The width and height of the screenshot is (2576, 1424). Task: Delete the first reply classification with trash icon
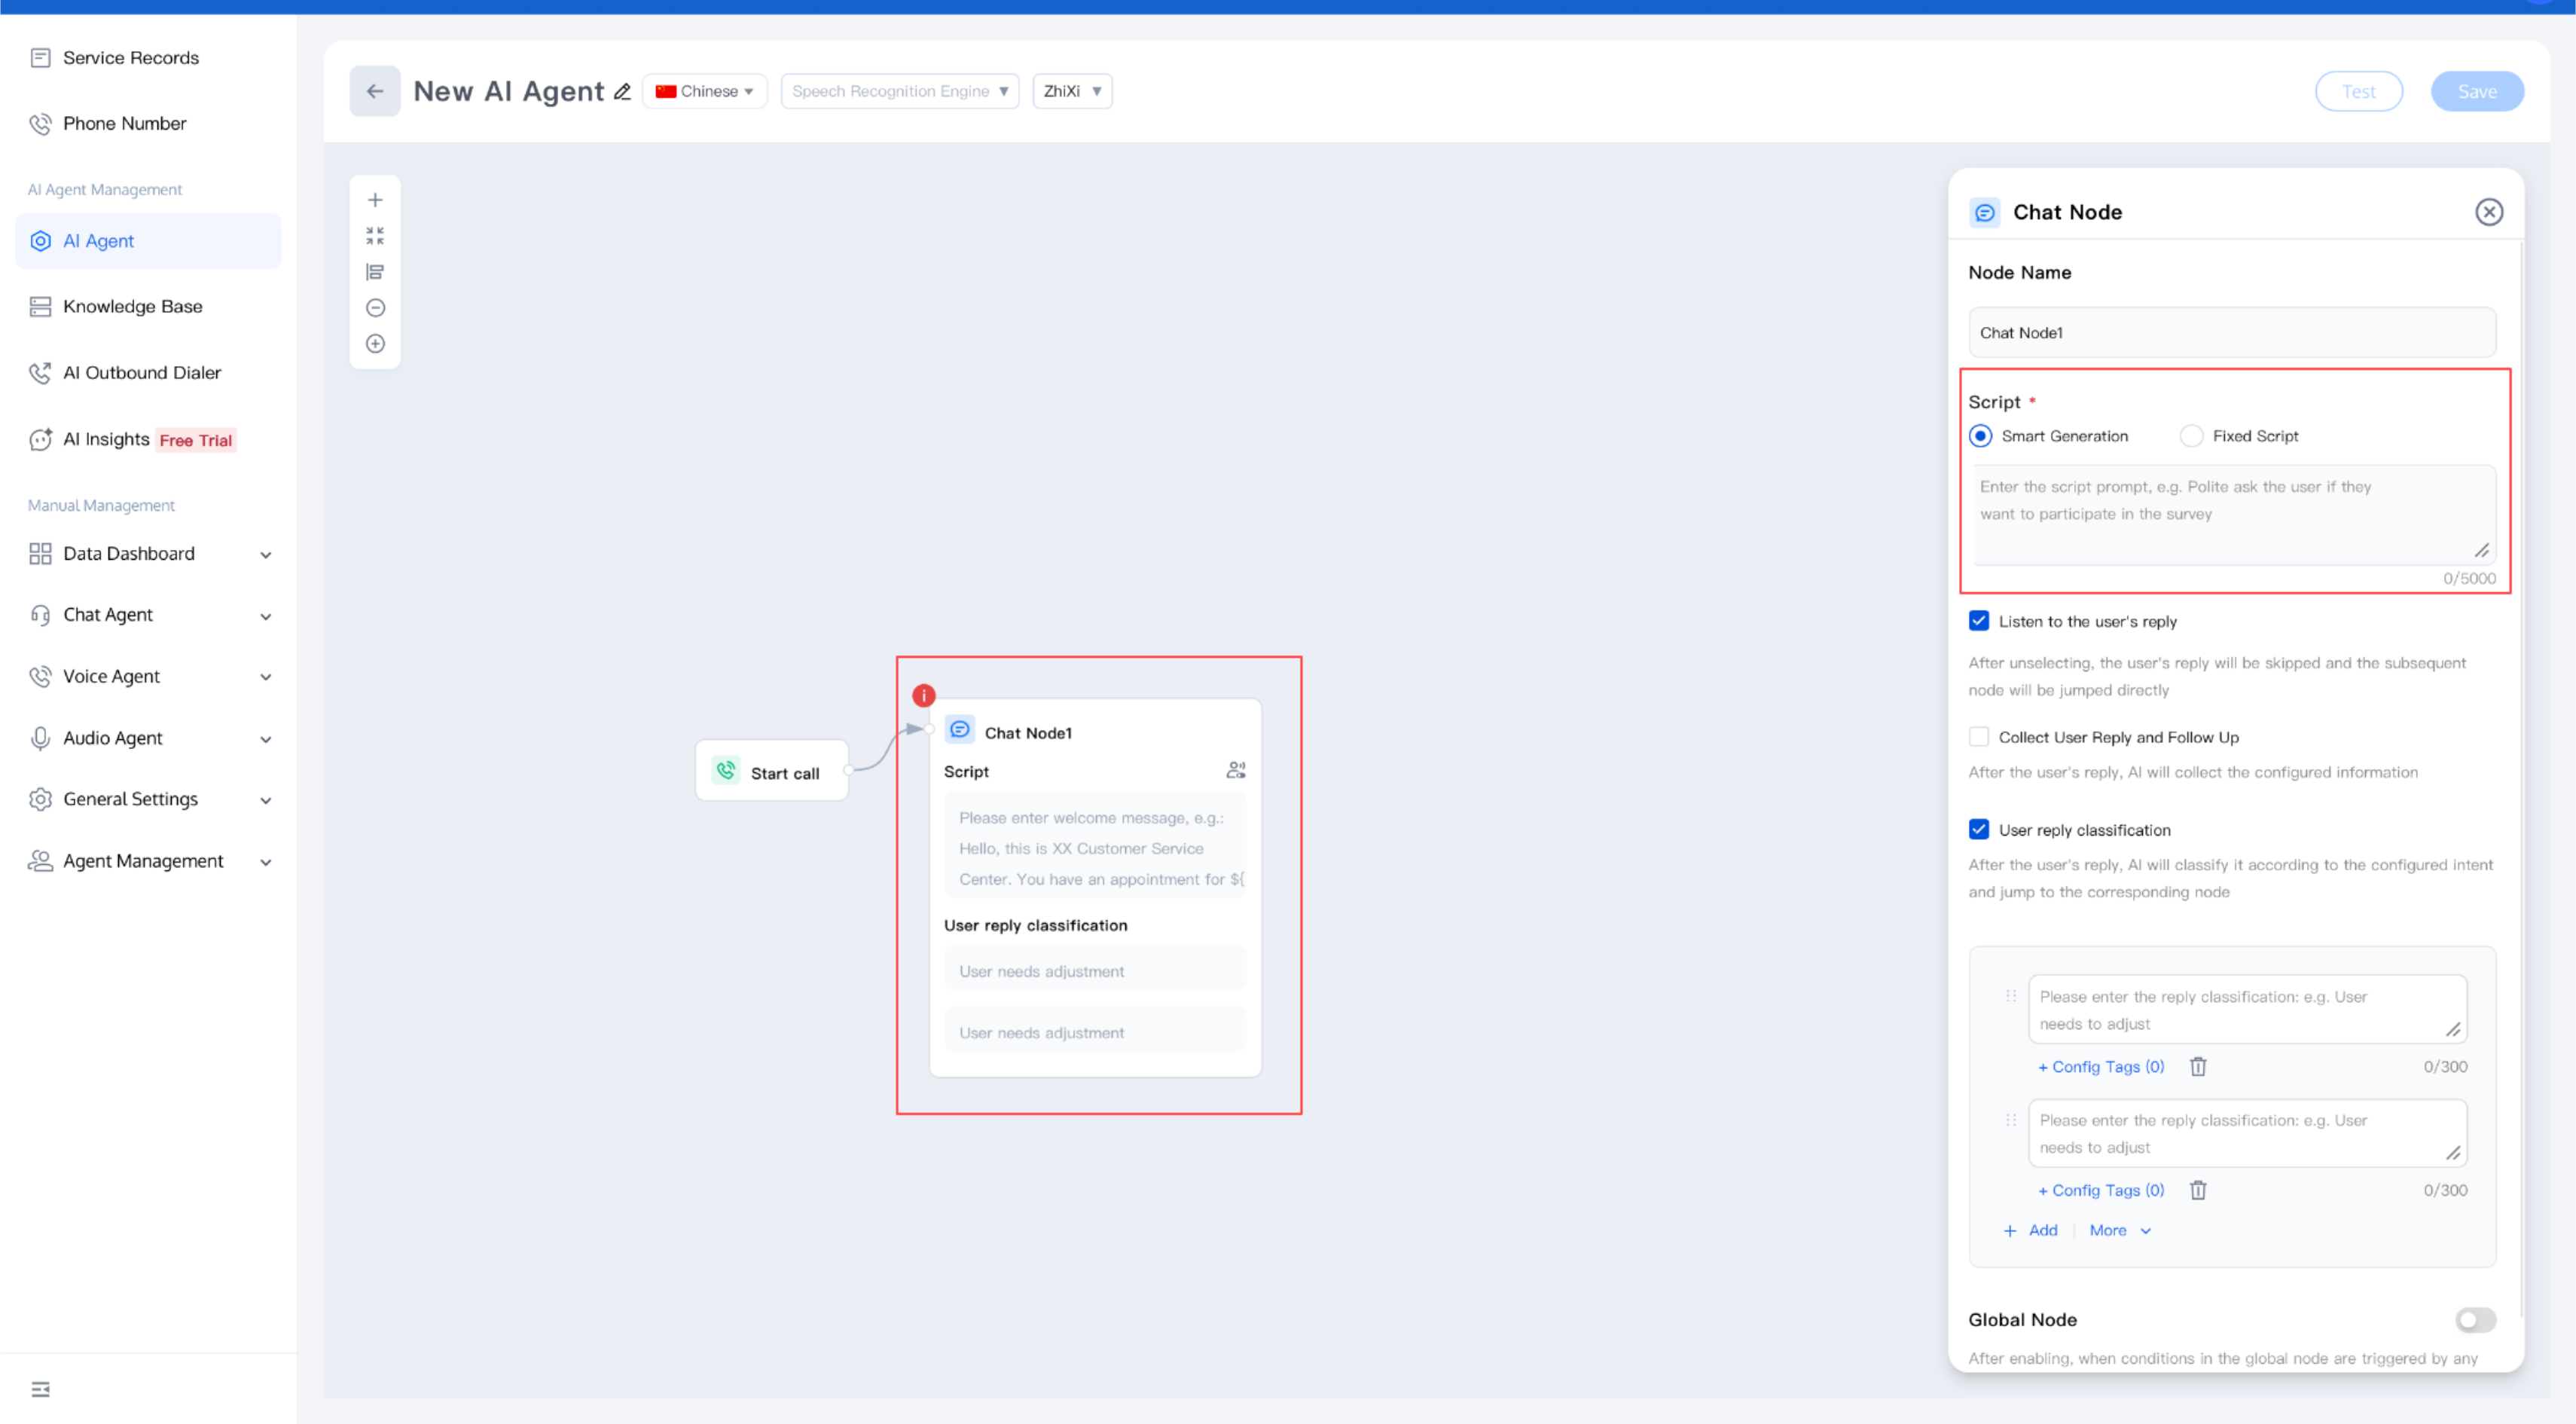point(2198,1067)
